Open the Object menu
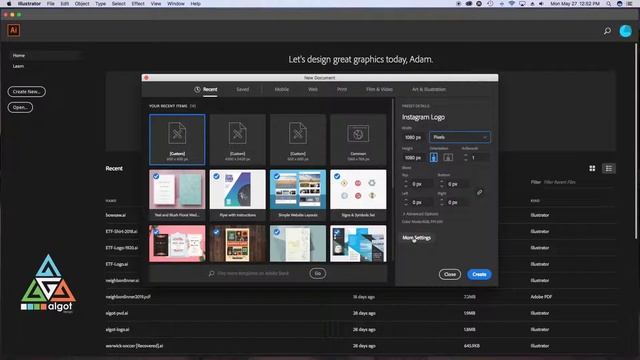The height and width of the screenshot is (360, 640). pyautogui.click(x=82, y=4)
